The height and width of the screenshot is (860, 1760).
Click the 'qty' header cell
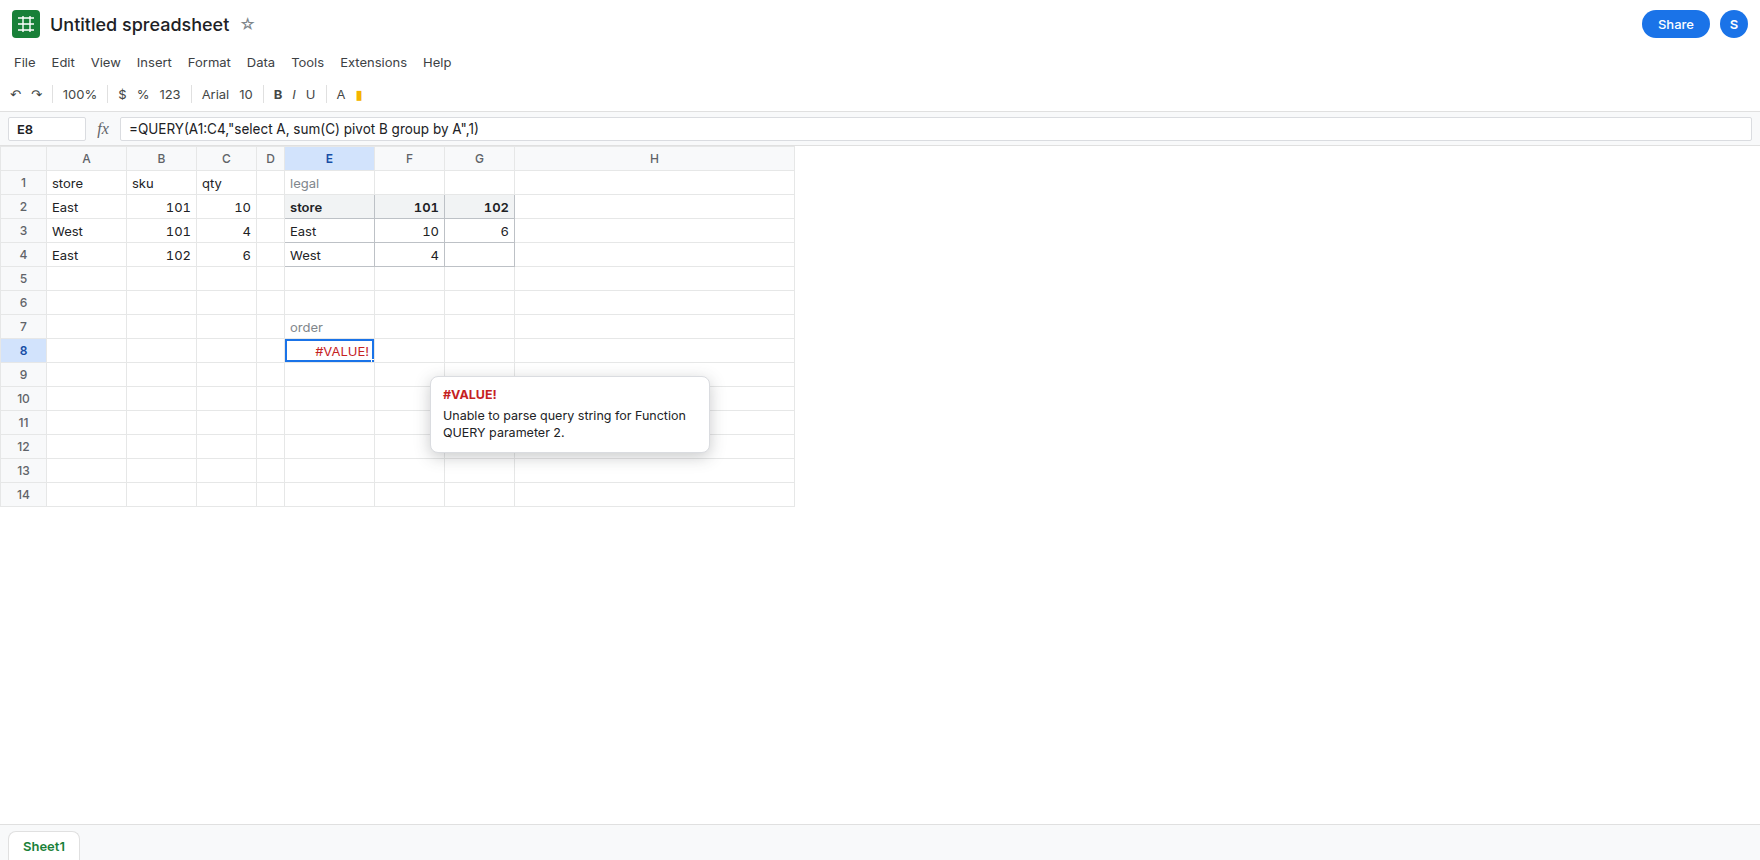(x=226, y=183)
